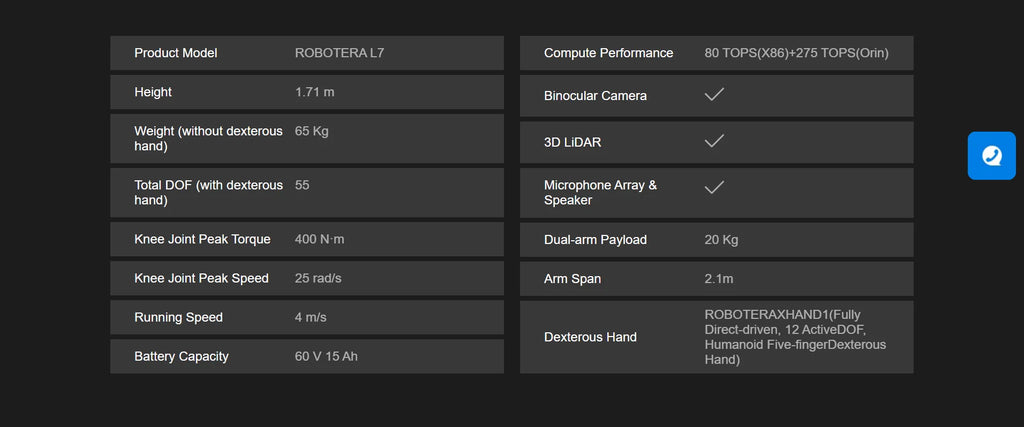Select the 60 V 15 Ah battery value
Viewport: 1024px width, 427px height.
click(x=327, y=356)
